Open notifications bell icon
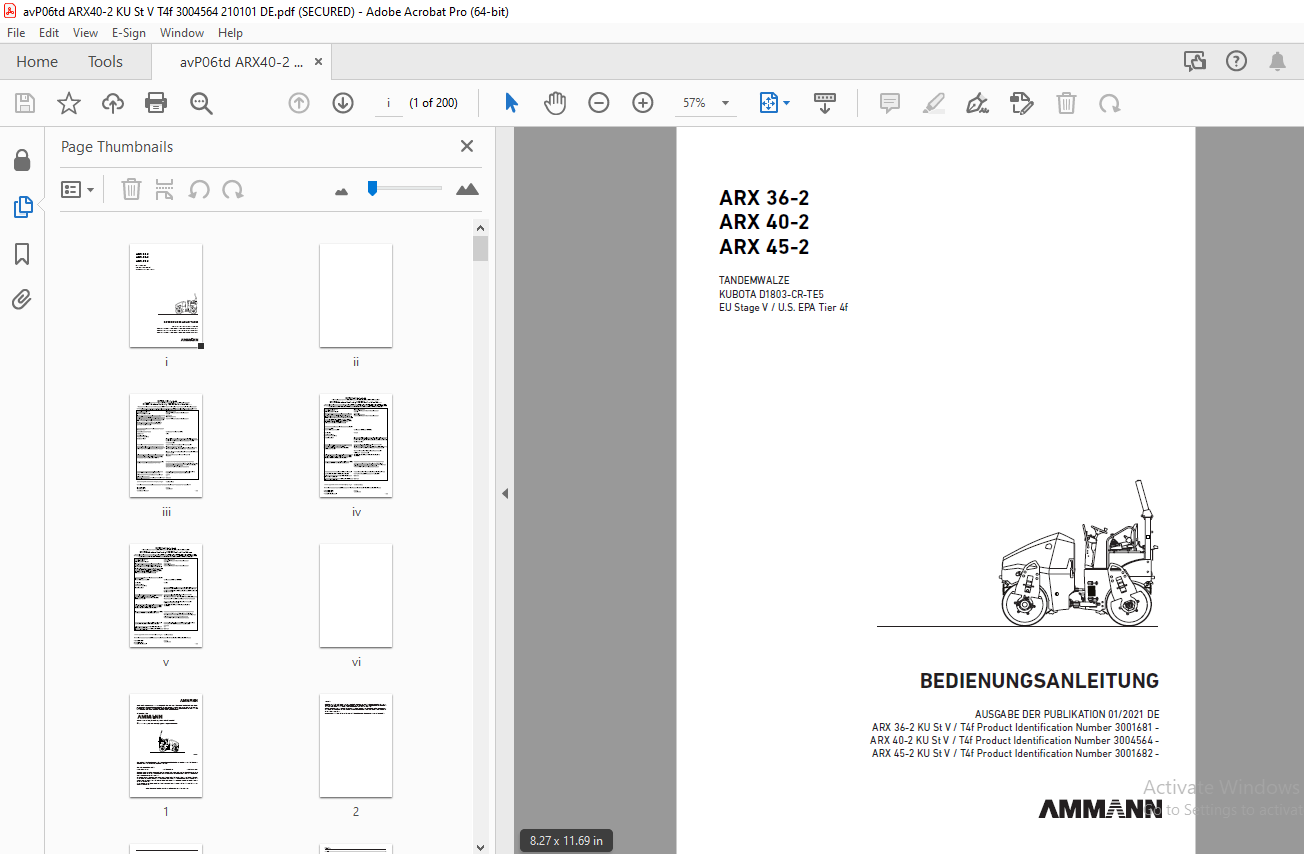 click(1277, 62)
